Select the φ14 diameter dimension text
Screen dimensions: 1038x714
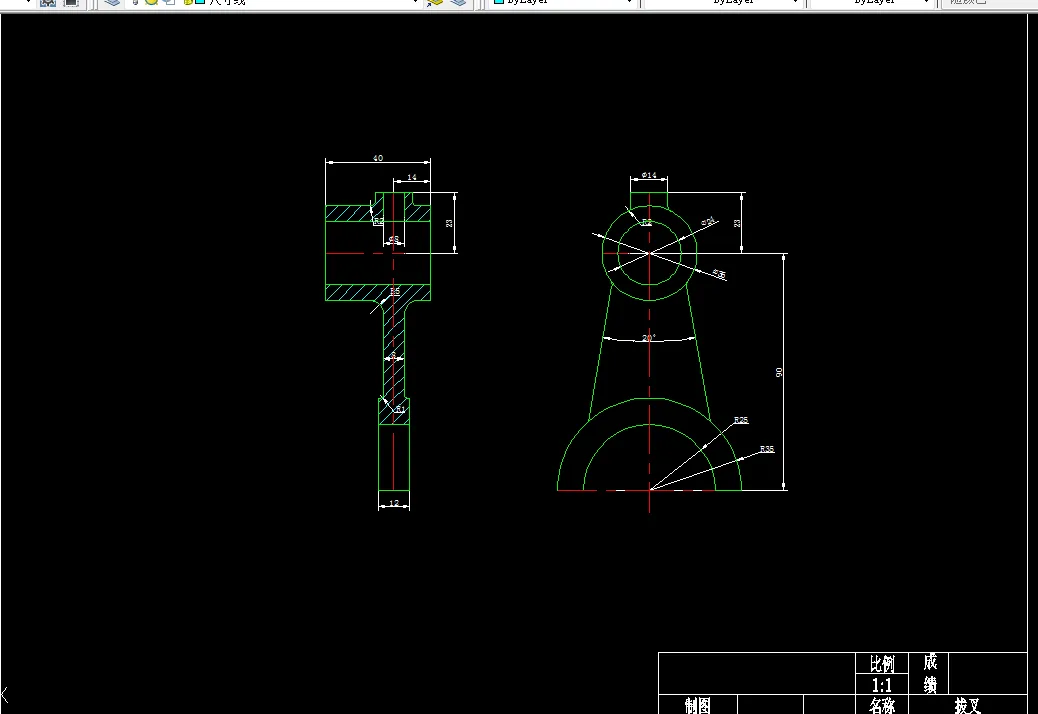pos(649,175)
